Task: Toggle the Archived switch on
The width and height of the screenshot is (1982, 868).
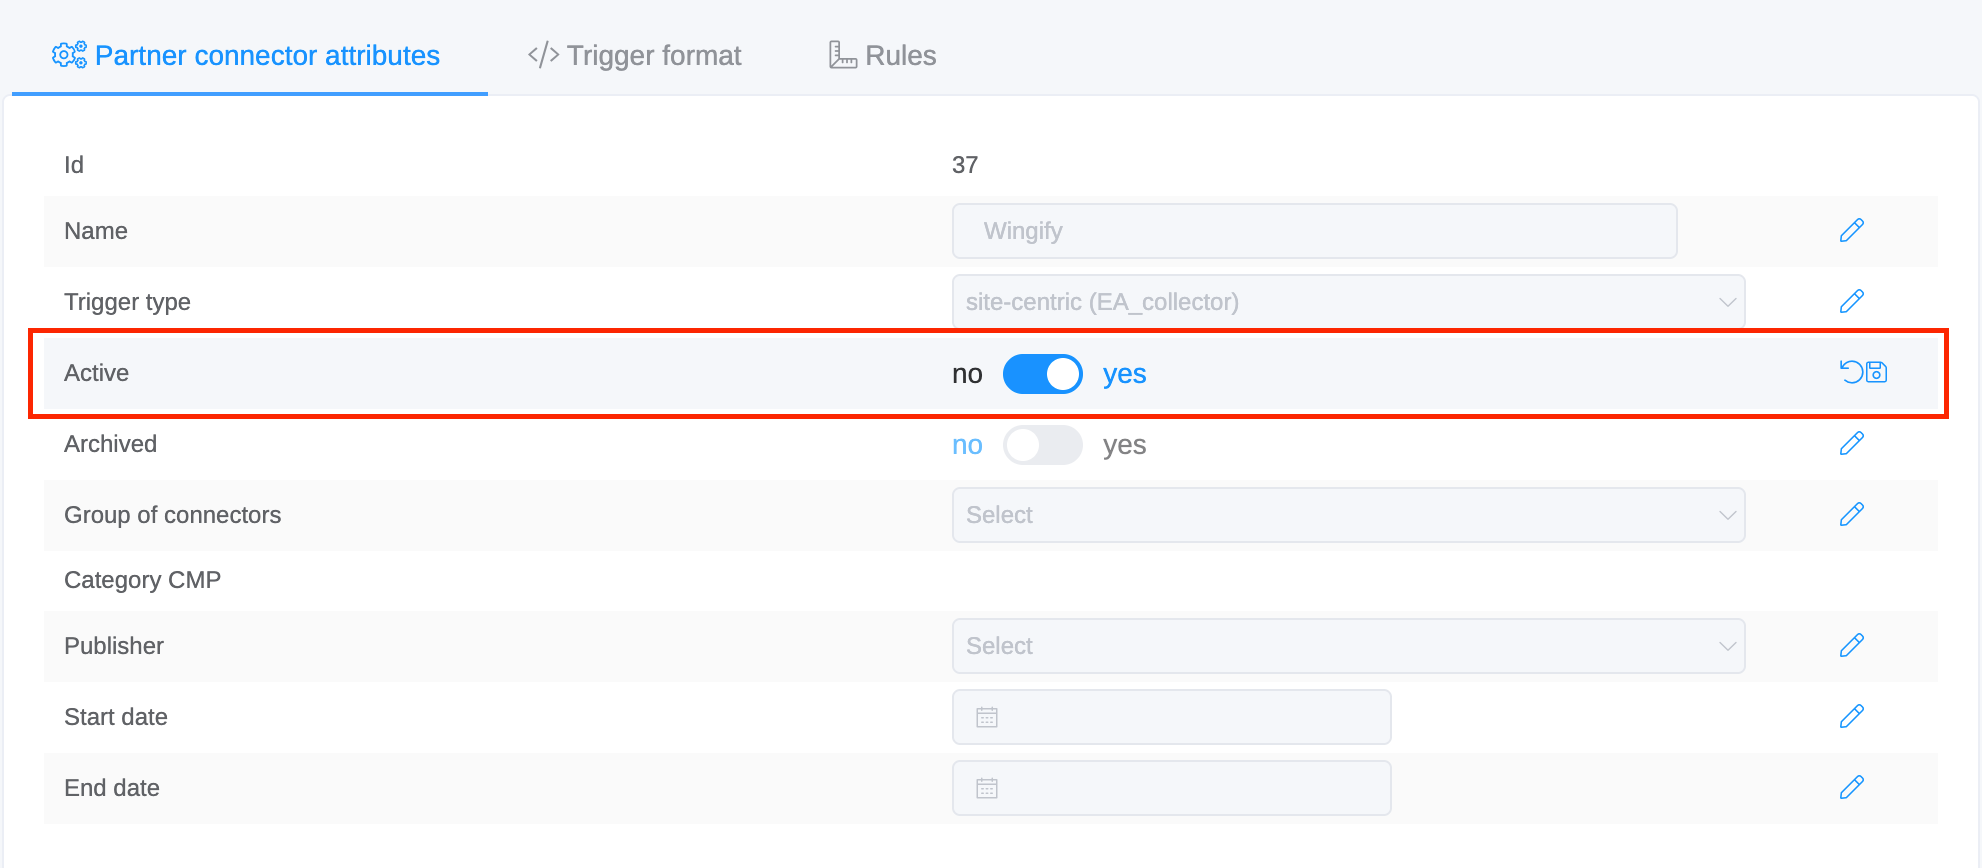Action: pyautogui.click(x=1042, y=445)
